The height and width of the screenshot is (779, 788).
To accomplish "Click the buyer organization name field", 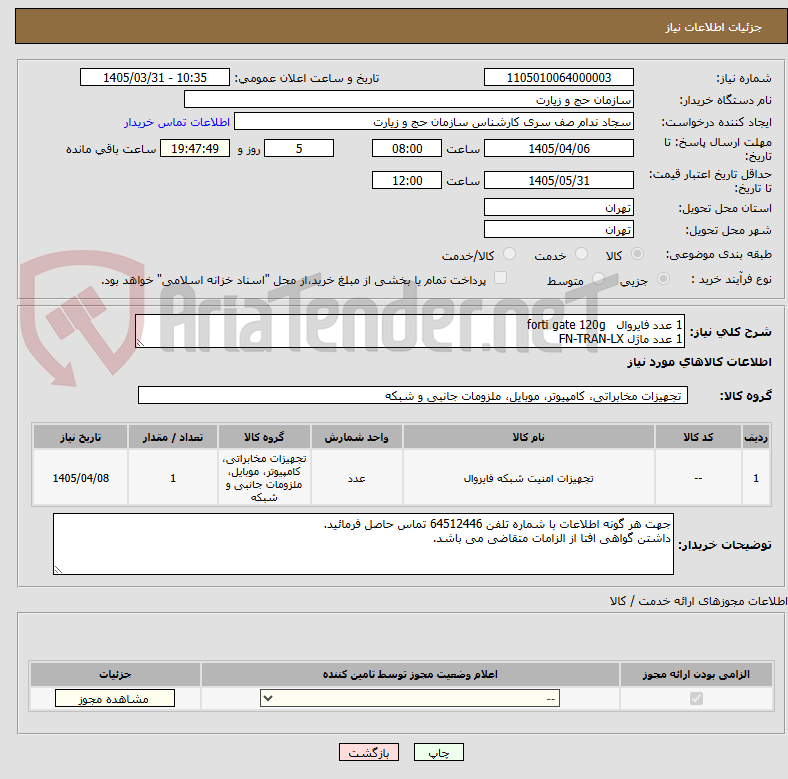I will 409,100.
